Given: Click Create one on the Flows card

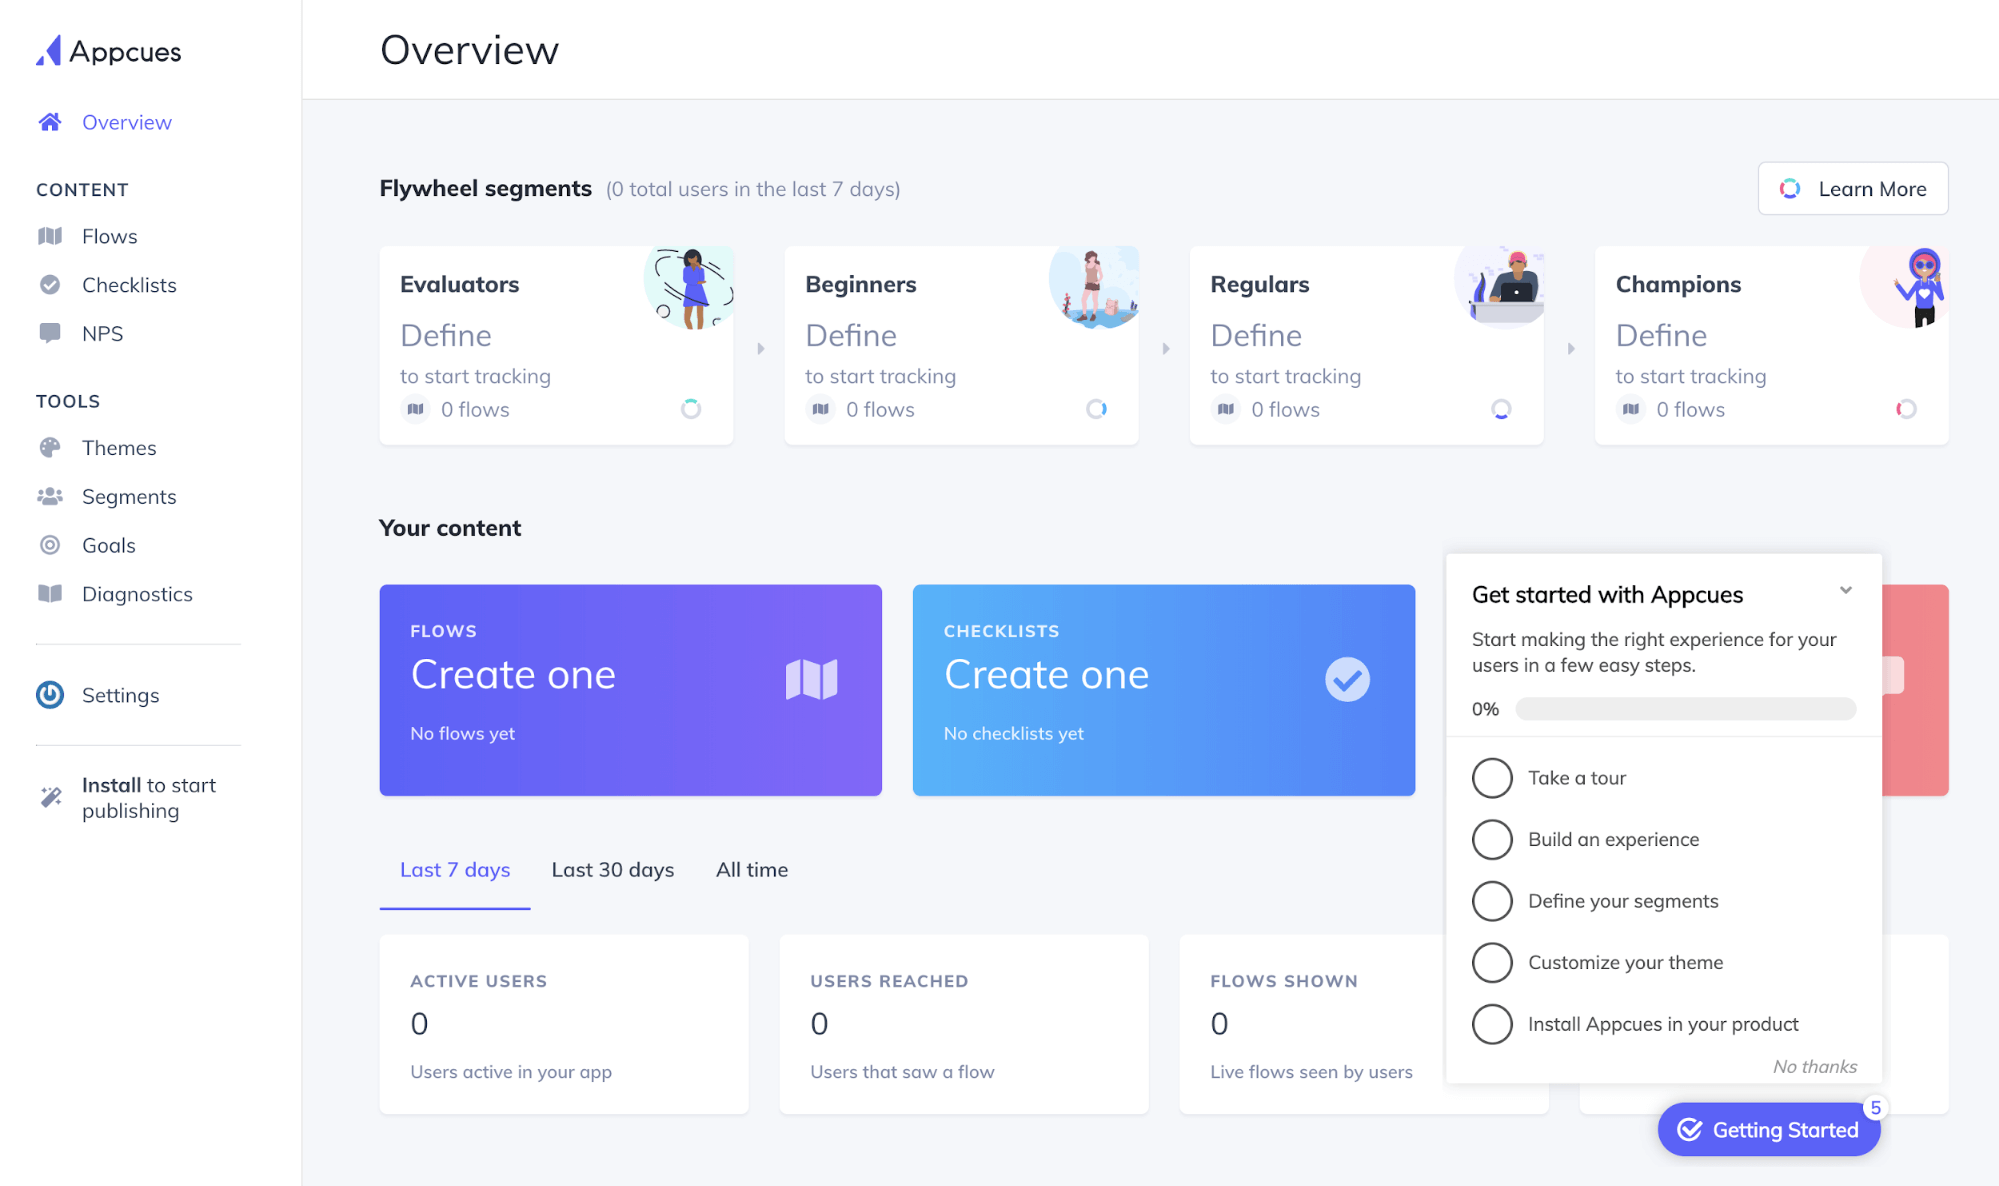Looking at the screenshot, I should (513, 675).
